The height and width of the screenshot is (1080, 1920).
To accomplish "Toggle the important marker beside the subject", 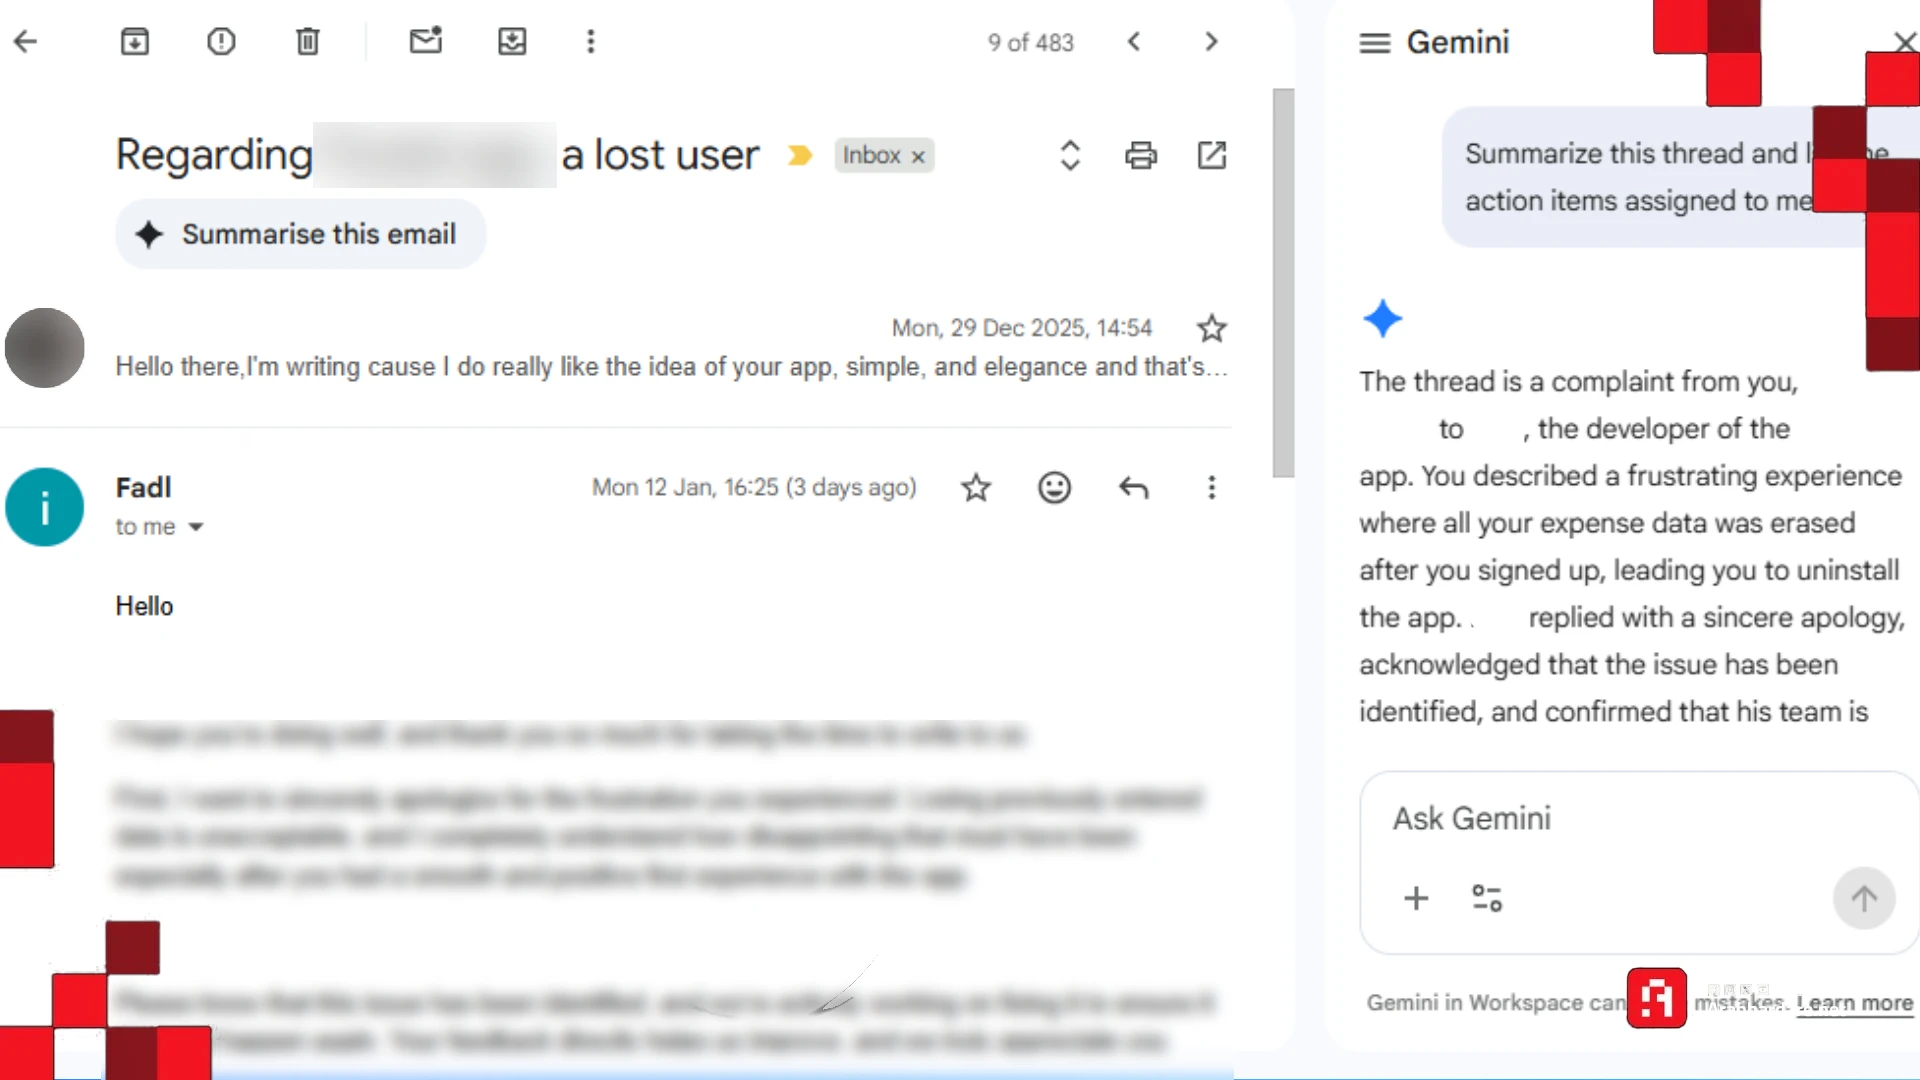I will click(799, 155).
